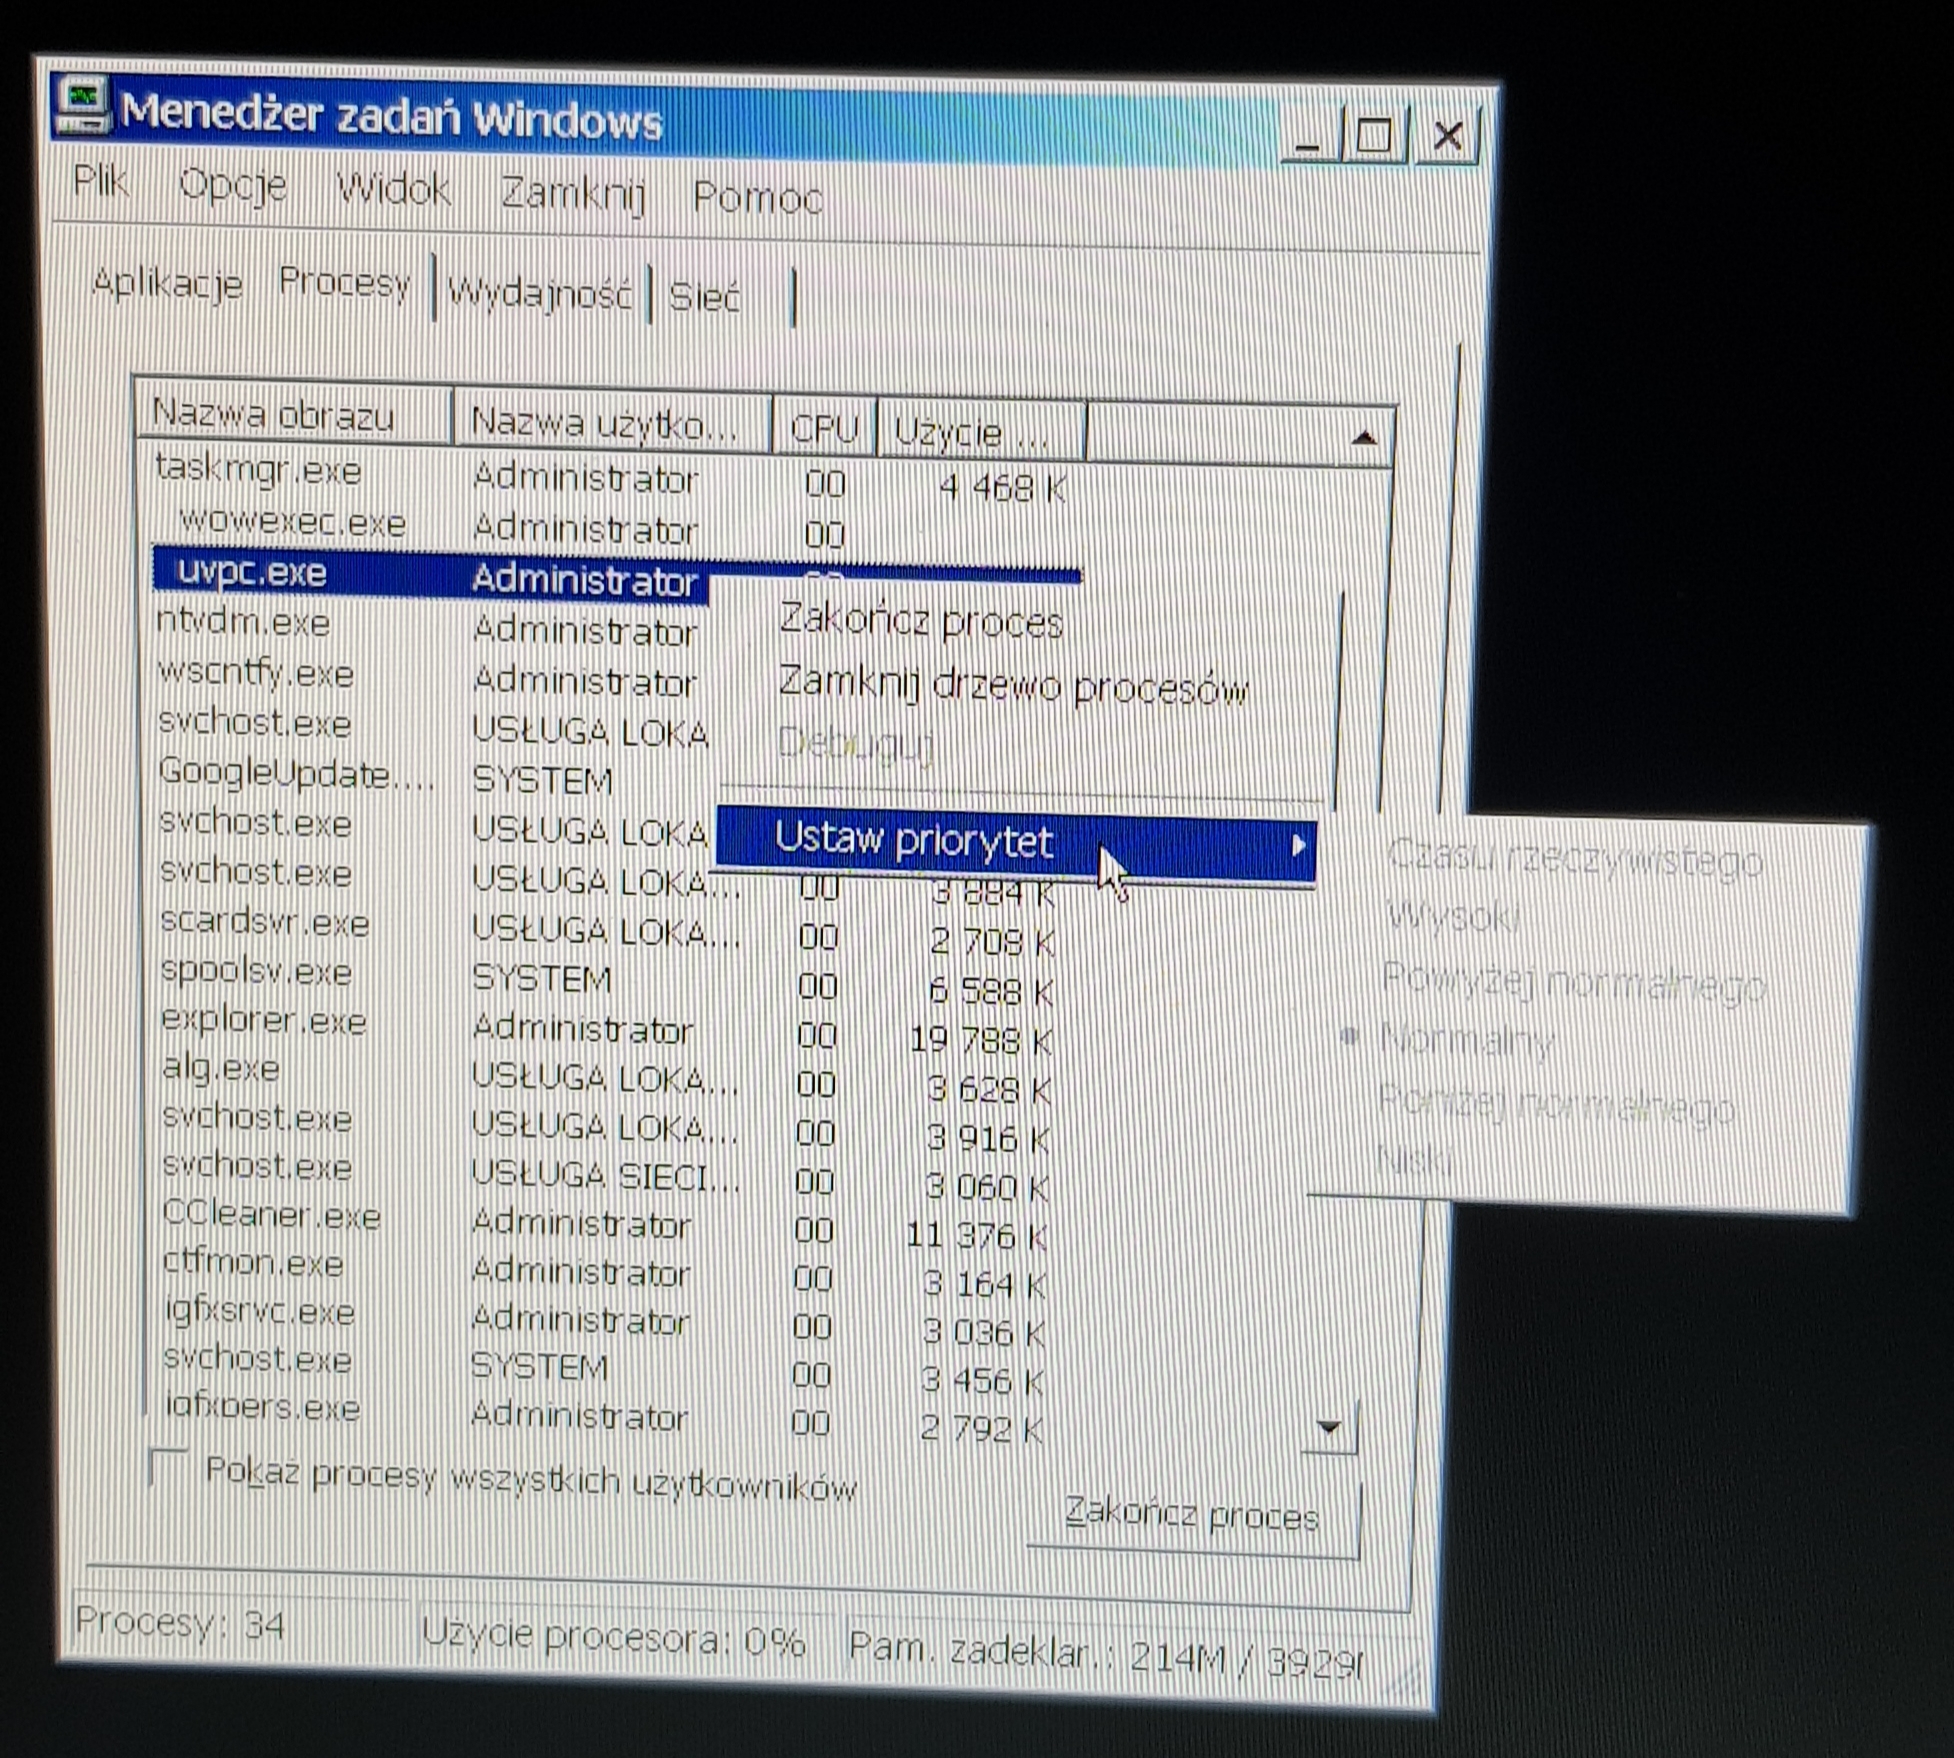Select the ctfmon.exe process row
This screenshot has width=1954, height=1758.
pos(605,1274)
